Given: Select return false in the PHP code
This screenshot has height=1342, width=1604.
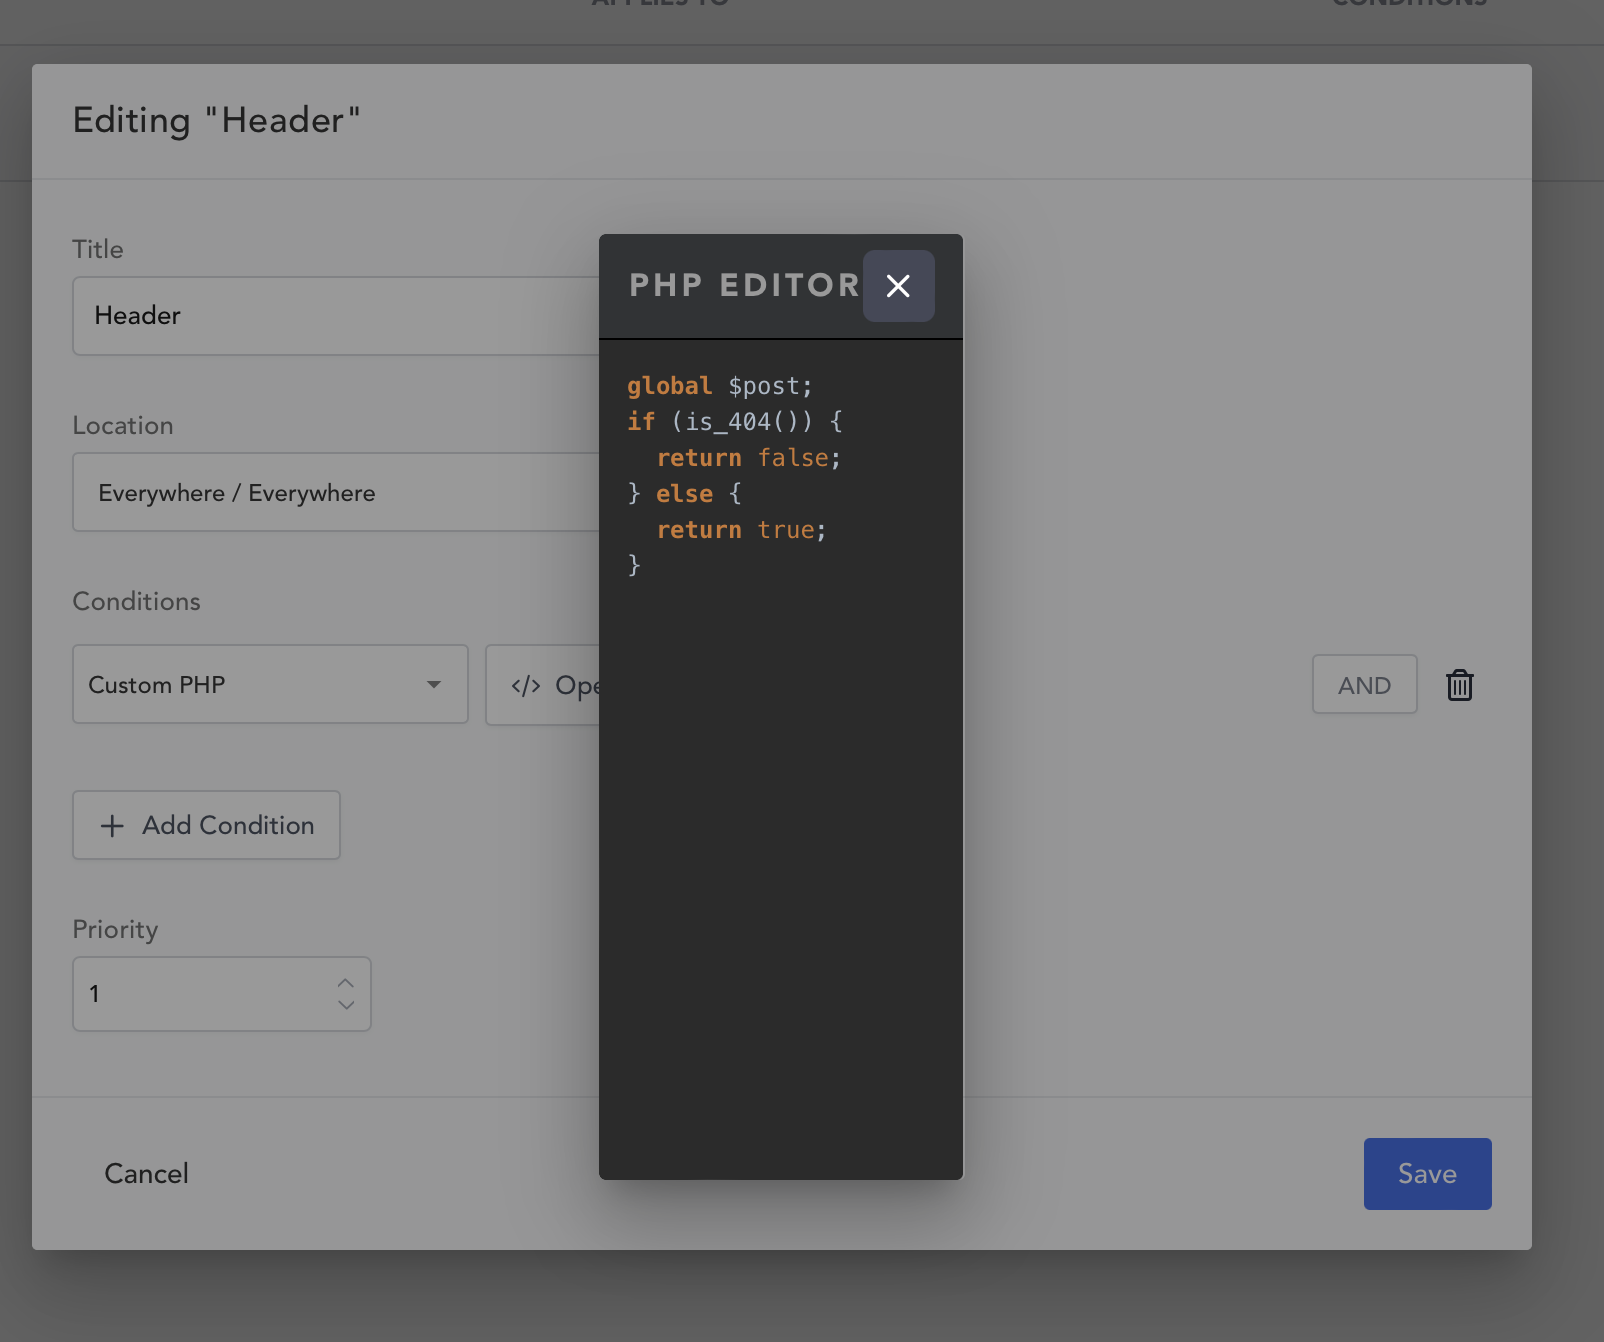Looking at the screenshot, I should [x=748, y=457].
